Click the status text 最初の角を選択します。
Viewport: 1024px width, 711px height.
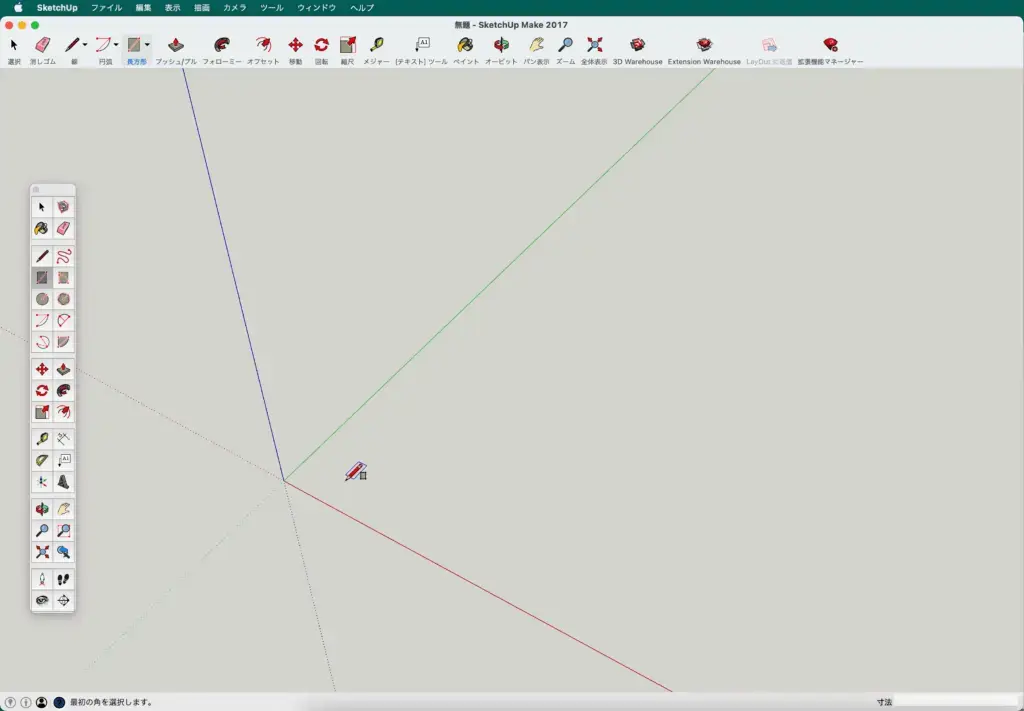(x=112, y=703)
